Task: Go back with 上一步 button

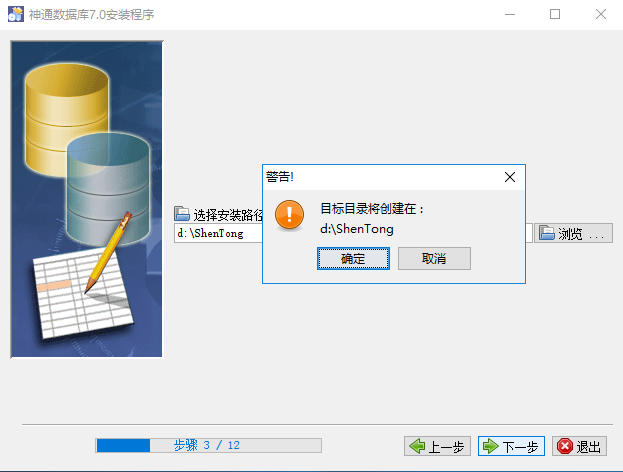Action: (x=437, y=446)
